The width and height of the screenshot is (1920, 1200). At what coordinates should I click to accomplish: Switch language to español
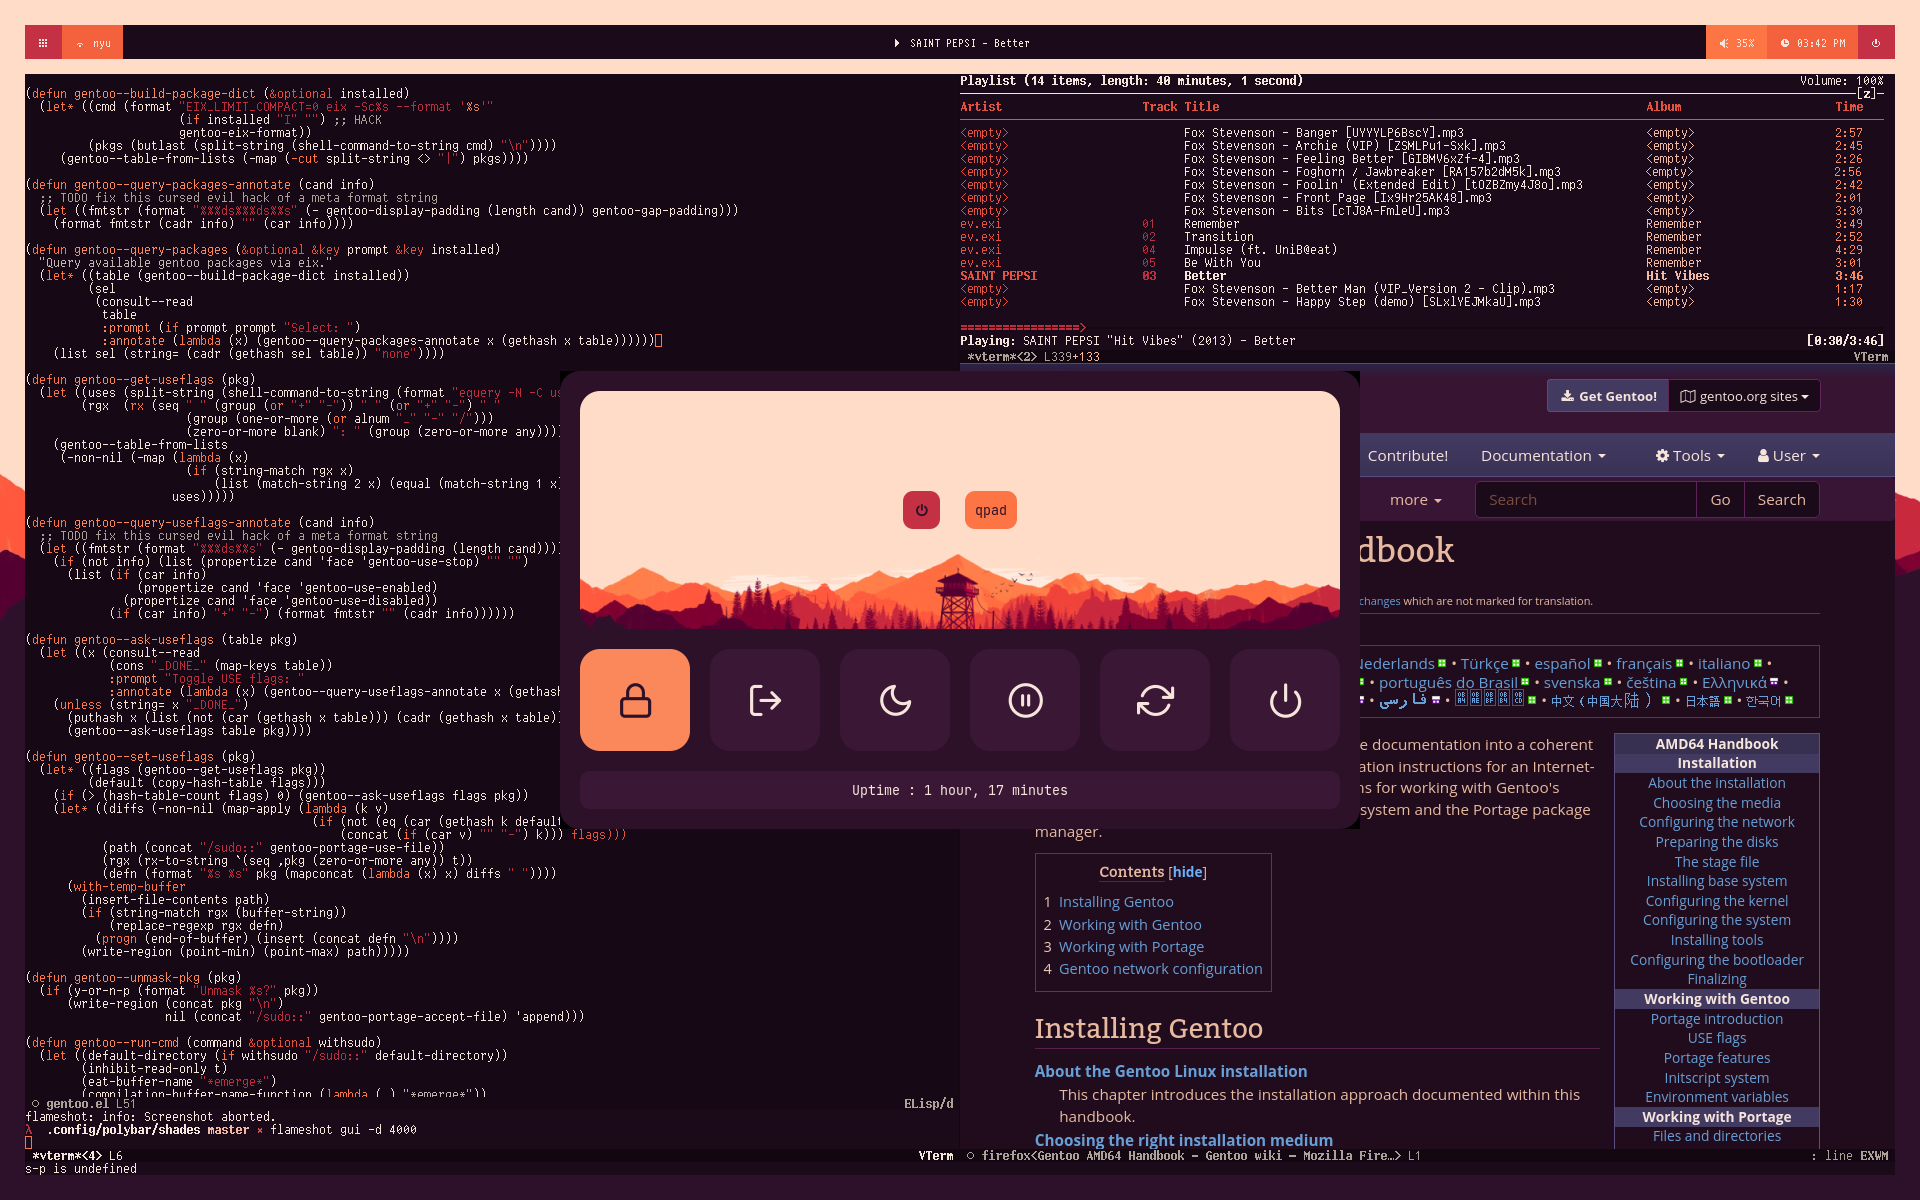point(1562,664)
